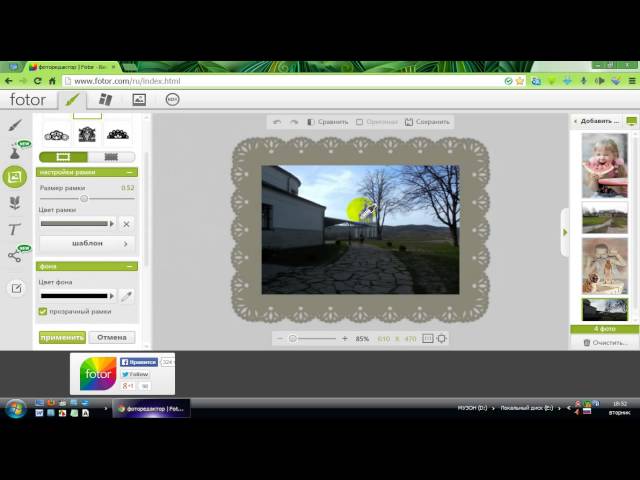Set view to actual size 1:1
The width and height of the screenshot is (640, 480).
[428, 339]
